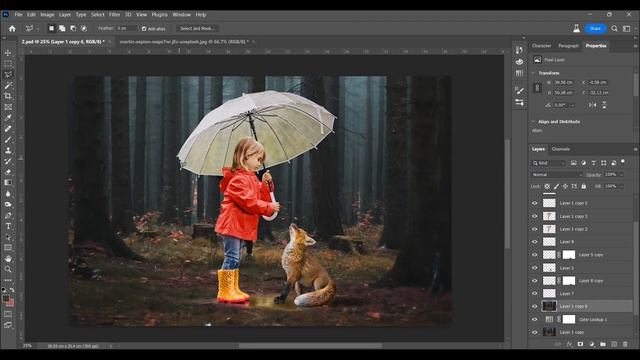Open the blend mode Normal dropdown
This screenshot has height=360, width=640.
pos(557,174)
